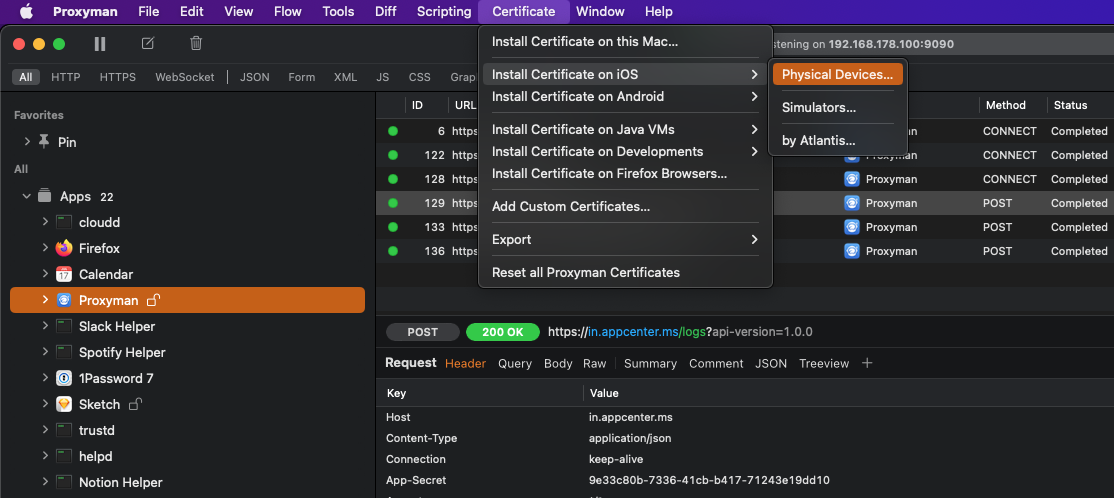Collapse the Apps tree group
Viewport: 1114px width, 498px height.
[27, 196]
